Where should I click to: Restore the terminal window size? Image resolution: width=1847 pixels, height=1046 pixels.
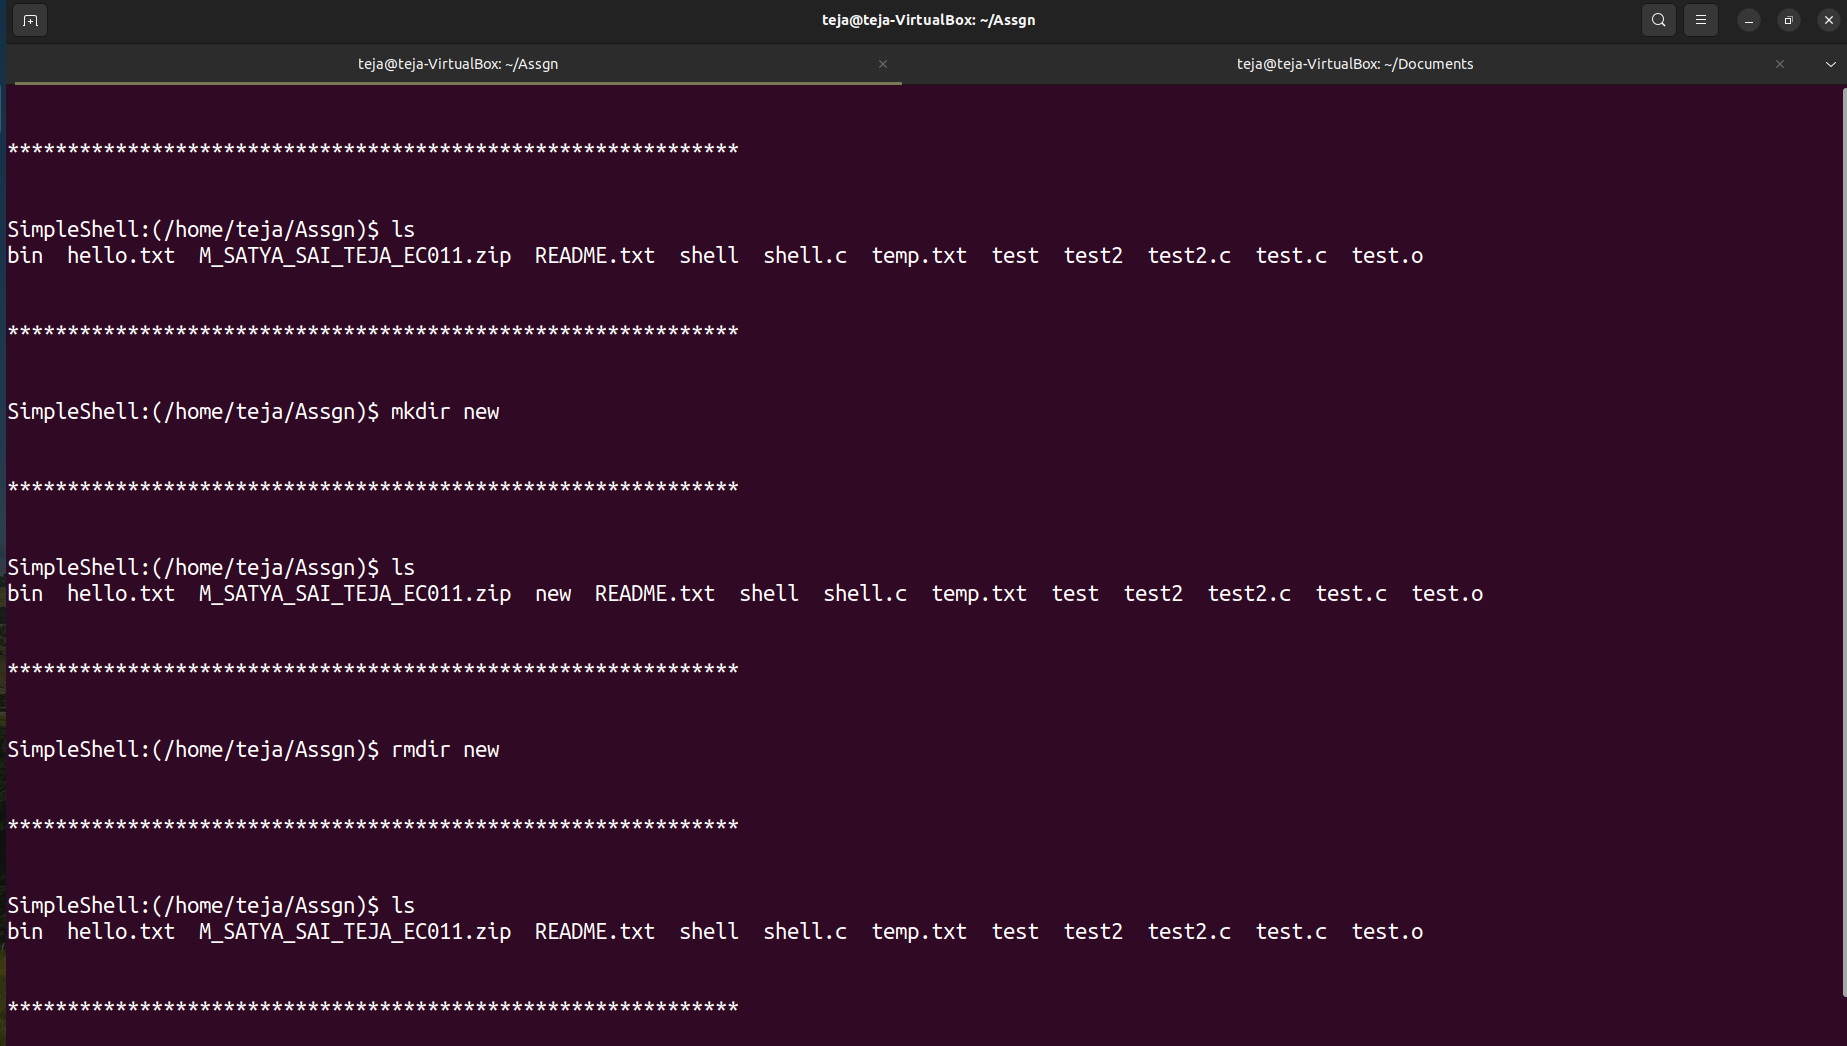pyautogui.click(x=1788, y=20)
